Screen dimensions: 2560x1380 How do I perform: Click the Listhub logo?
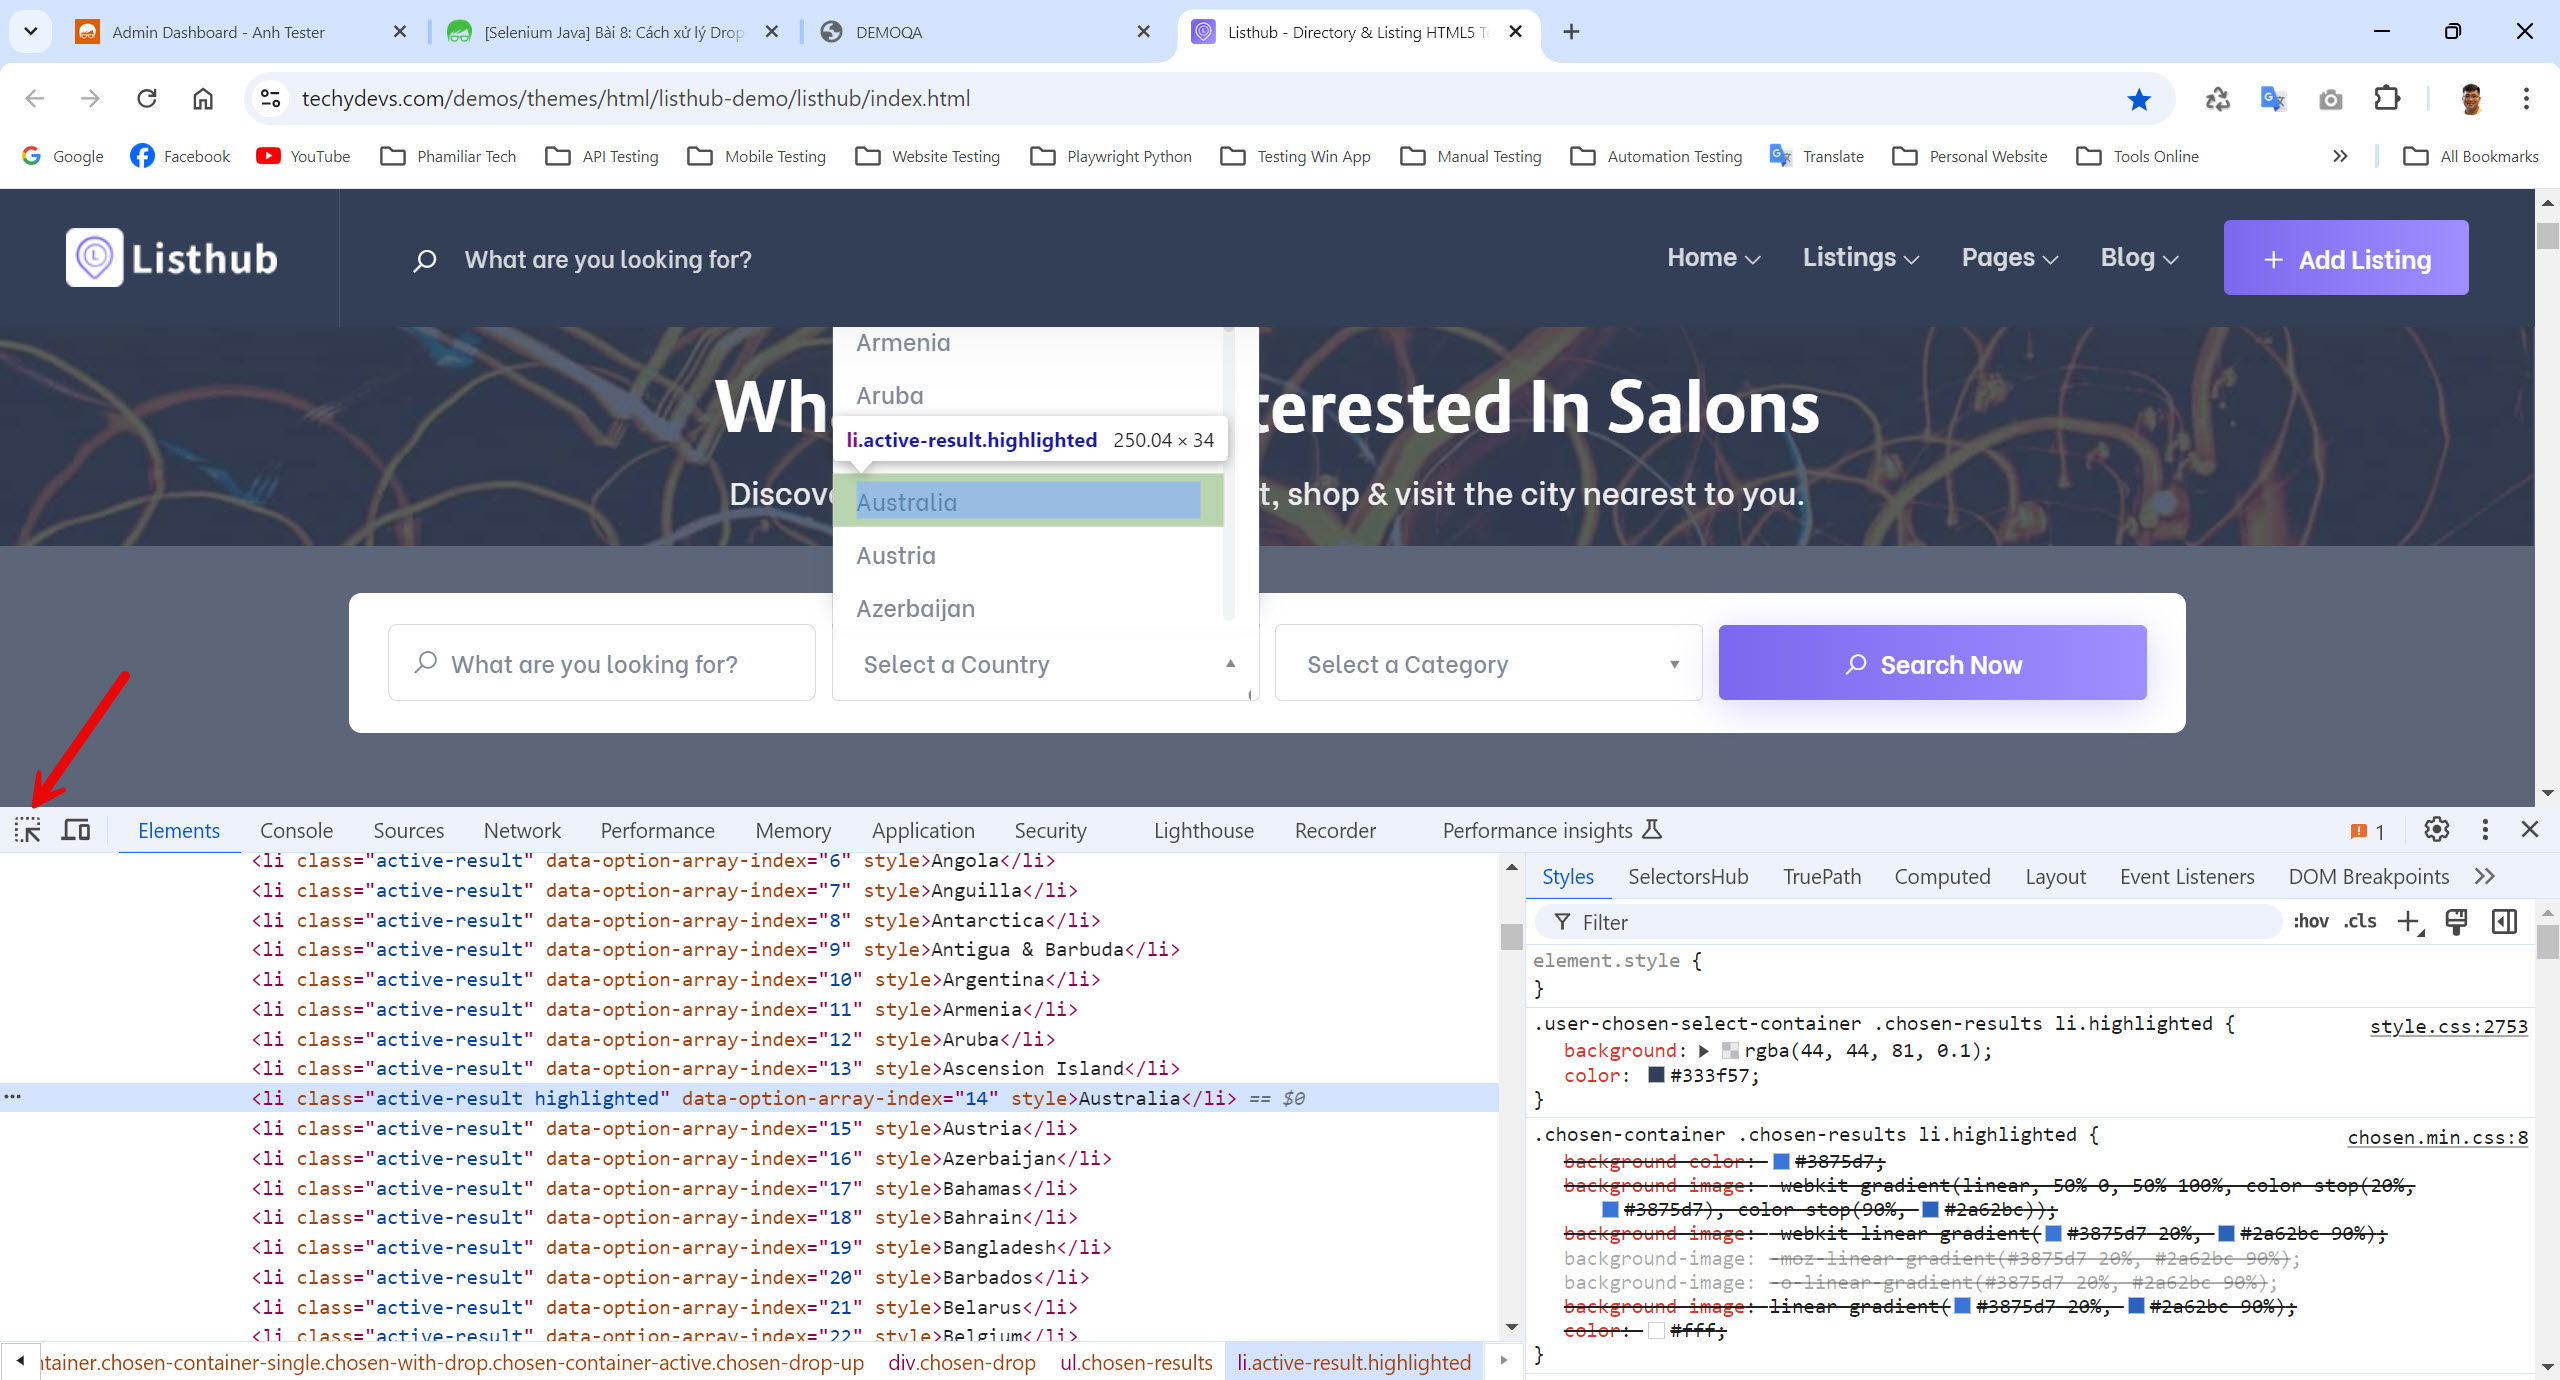click(x=172, y=258)
